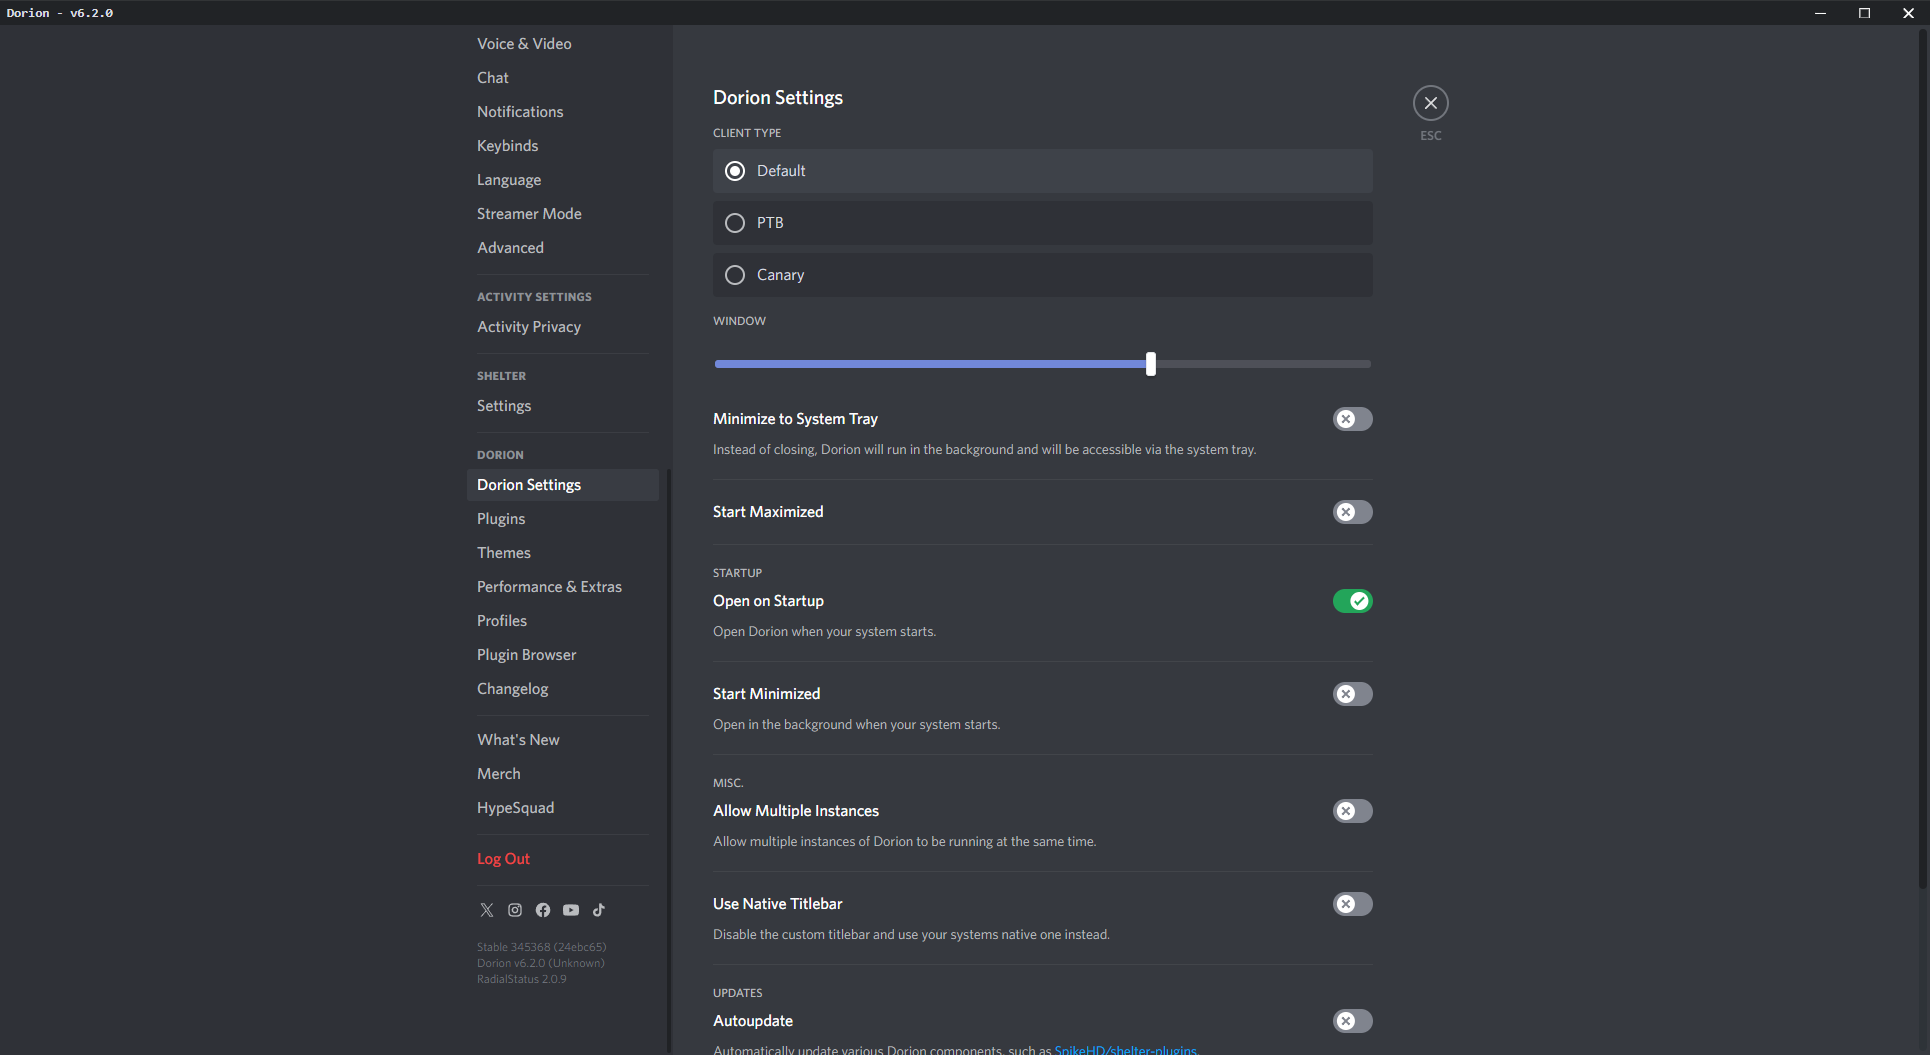Open the TikTok social link icon
1930x1055 pixels.
pyautogui.click(x=599, y=910)
